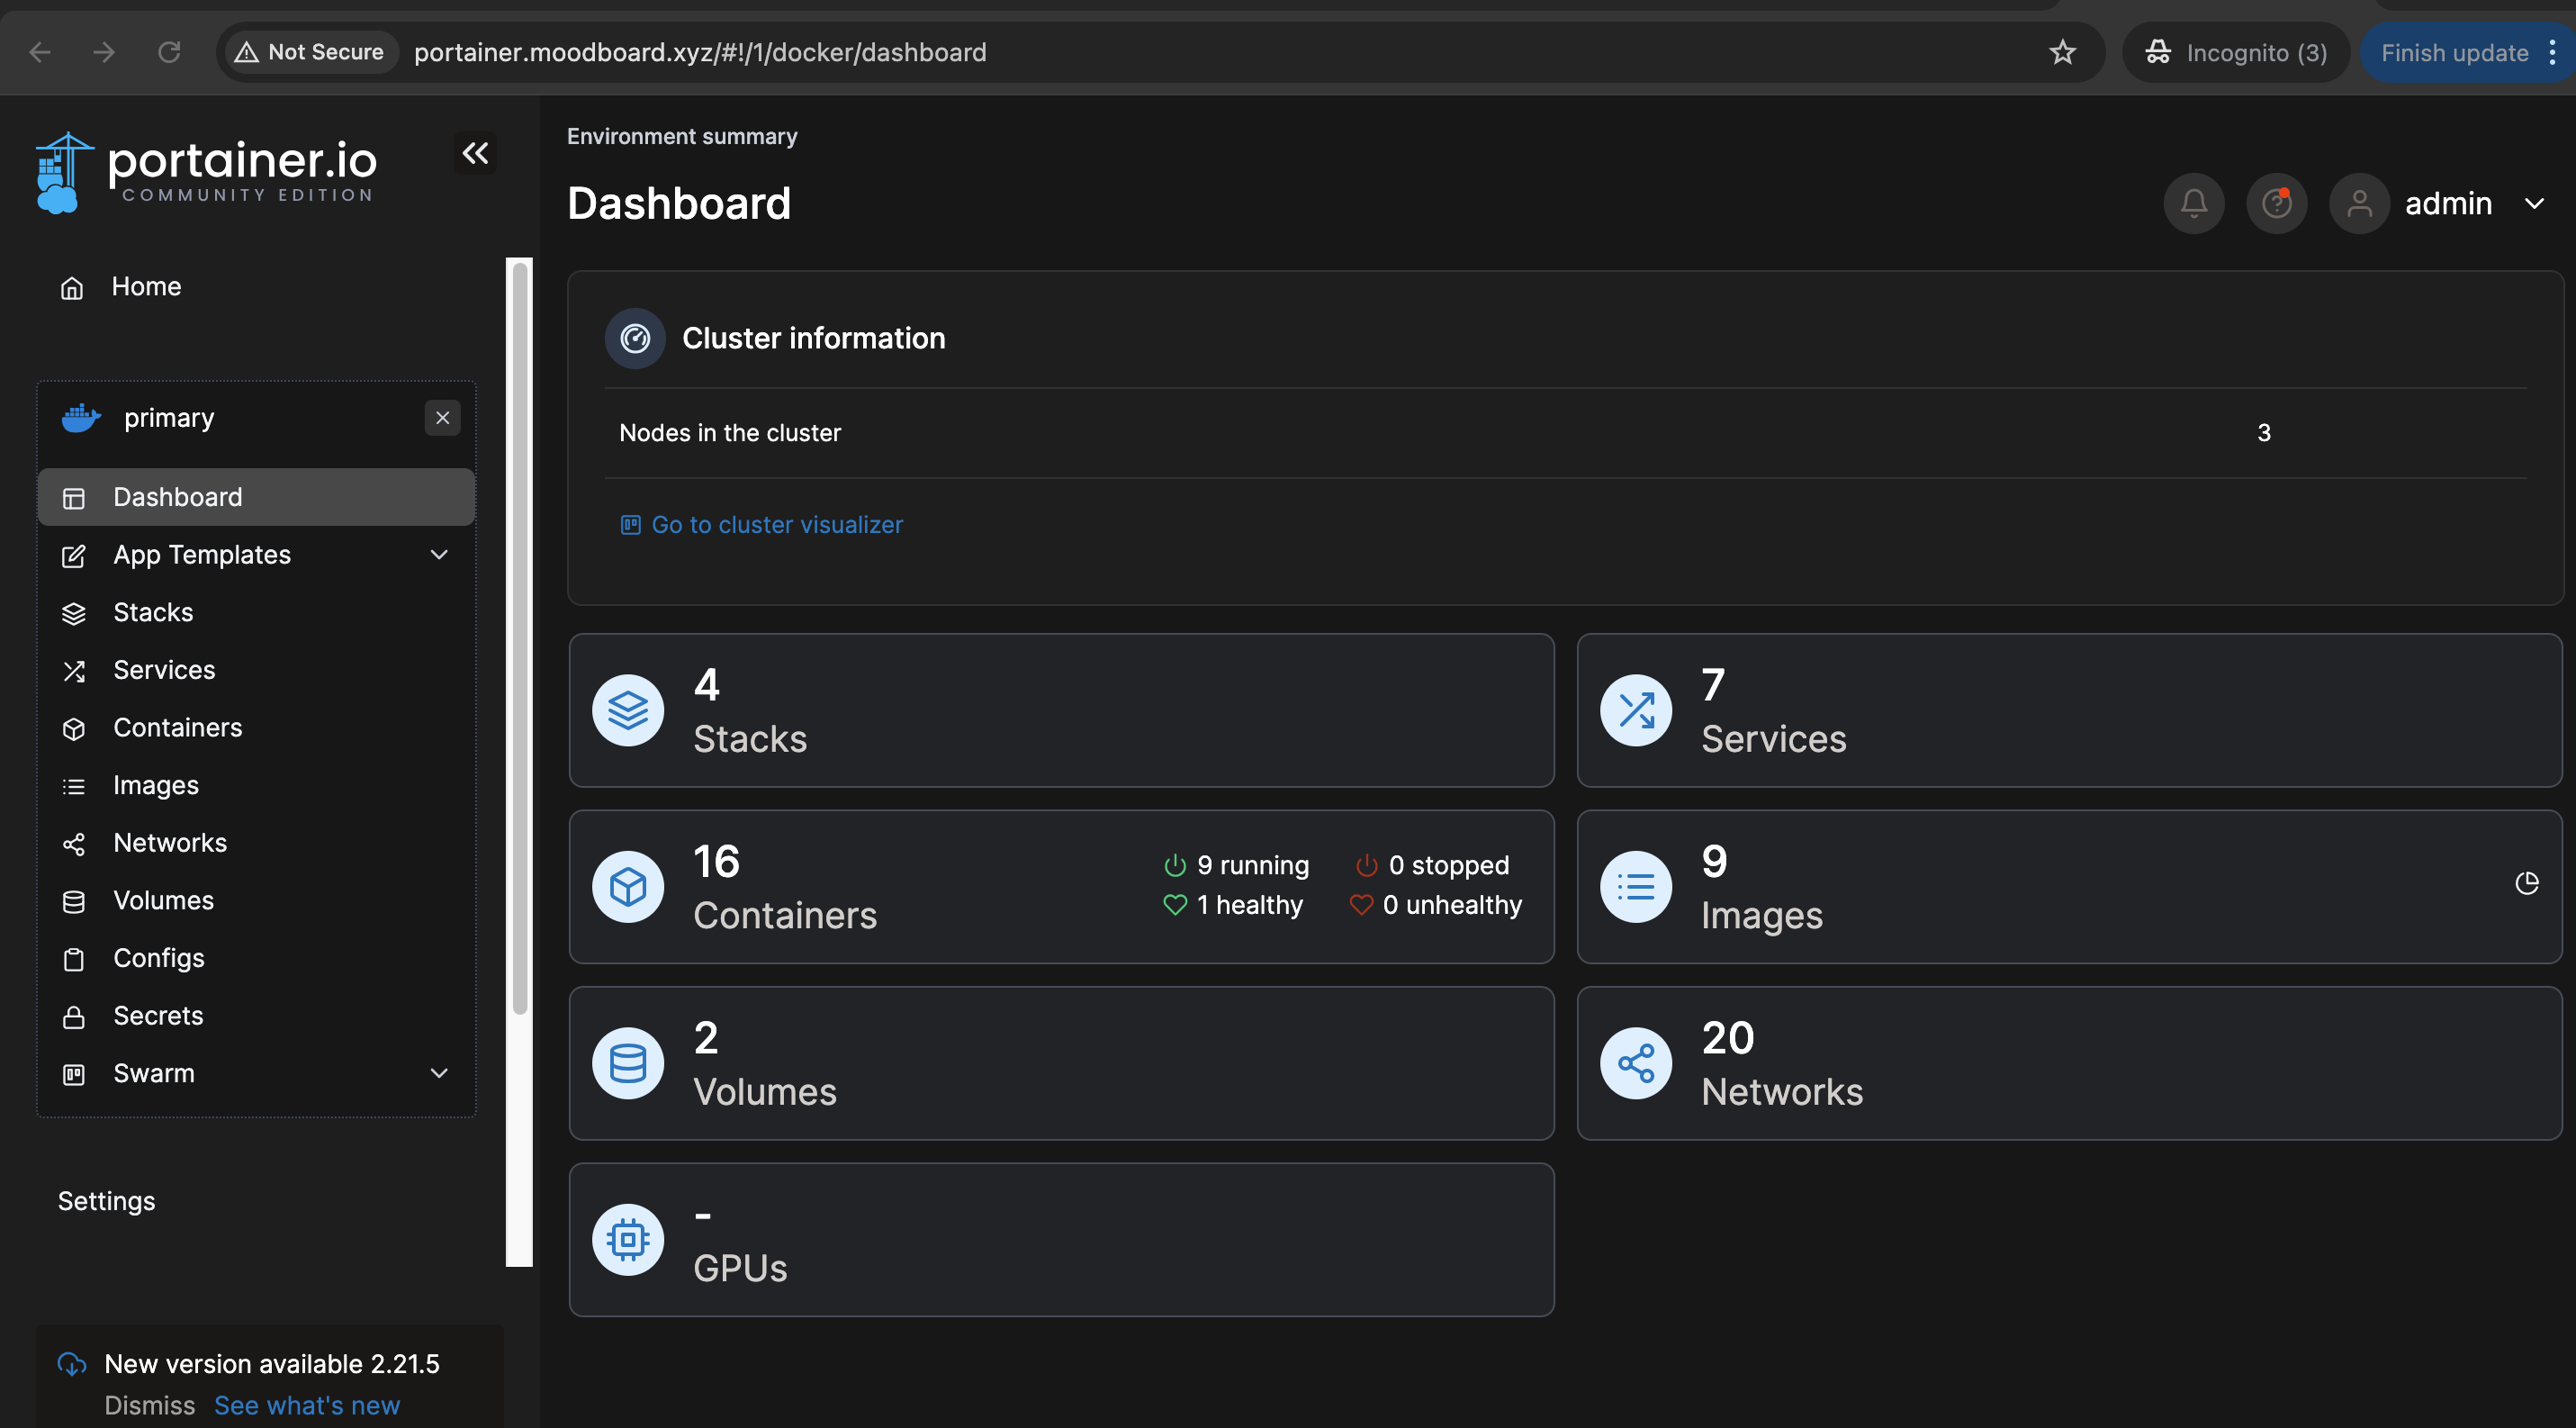Screen dimensions: 2576x1428
Task: Click the GPUs tile chip icon
Action: point(628,1240)
